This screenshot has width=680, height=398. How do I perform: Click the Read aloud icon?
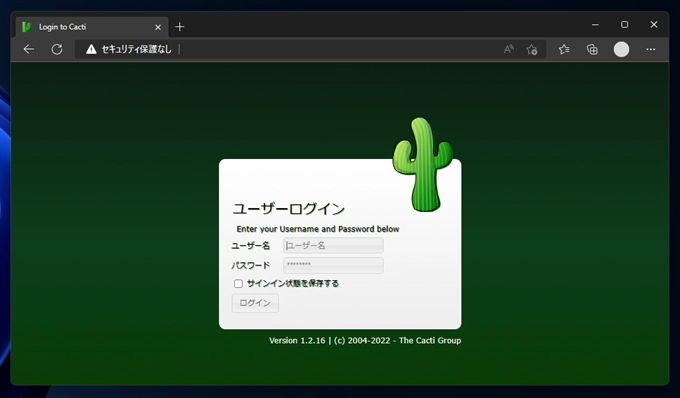[x=508, y=49]
